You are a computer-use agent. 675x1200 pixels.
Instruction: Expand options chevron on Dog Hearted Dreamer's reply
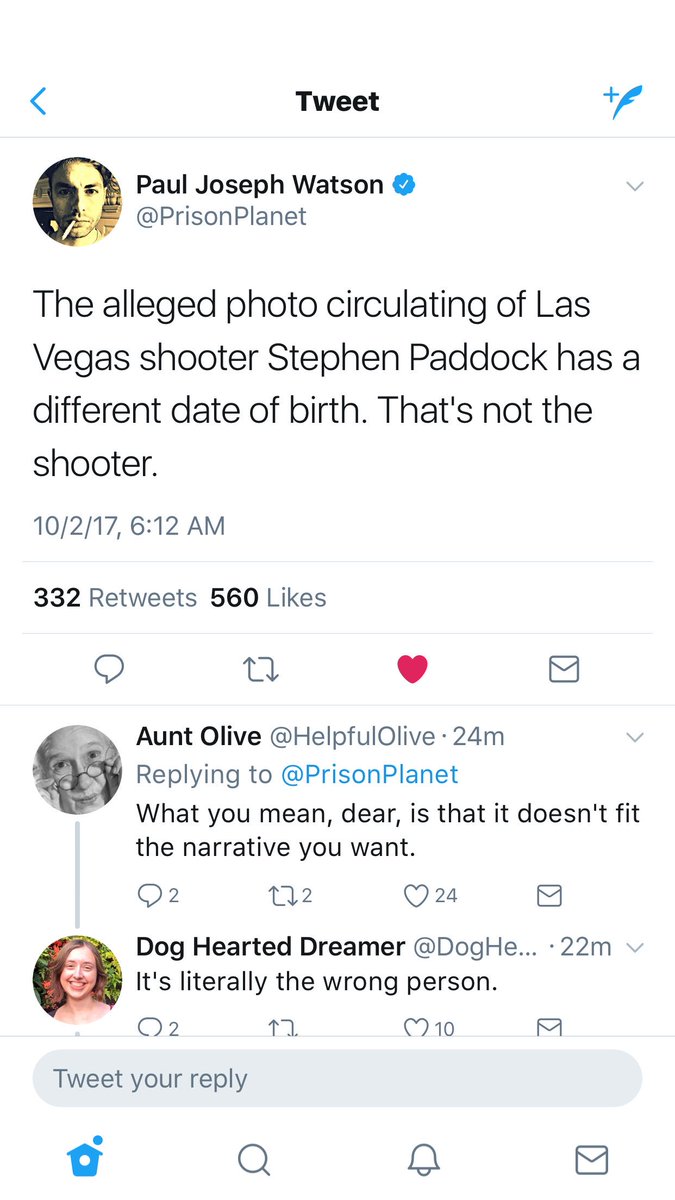click(x=634, y=947)
